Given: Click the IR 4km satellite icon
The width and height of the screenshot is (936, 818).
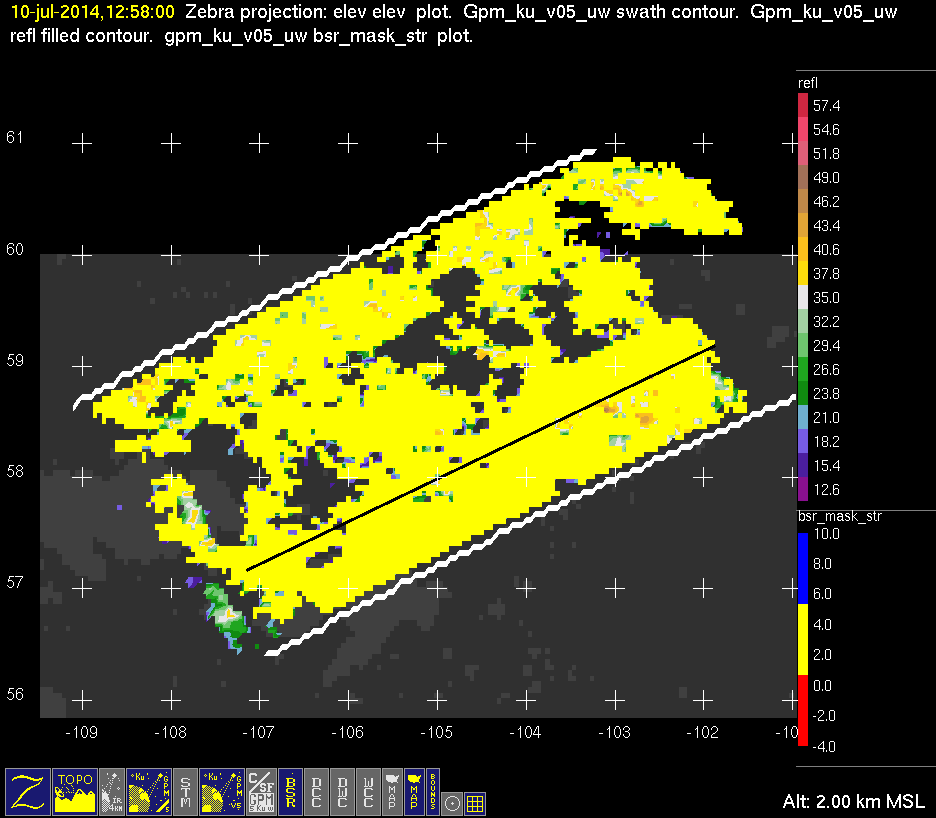Looking at the screenshot, I should 114,790.
